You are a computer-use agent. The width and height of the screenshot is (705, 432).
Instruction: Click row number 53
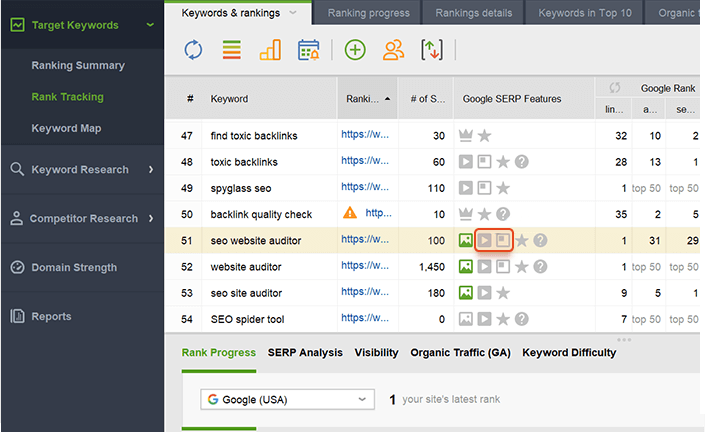coord(187,293)
